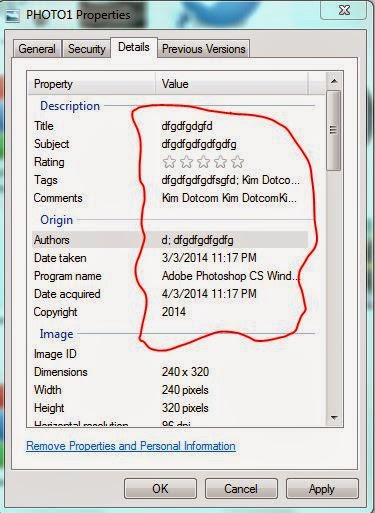
Task: Click Program name value Adobe Photoshop CS
Action: point(231,276)
